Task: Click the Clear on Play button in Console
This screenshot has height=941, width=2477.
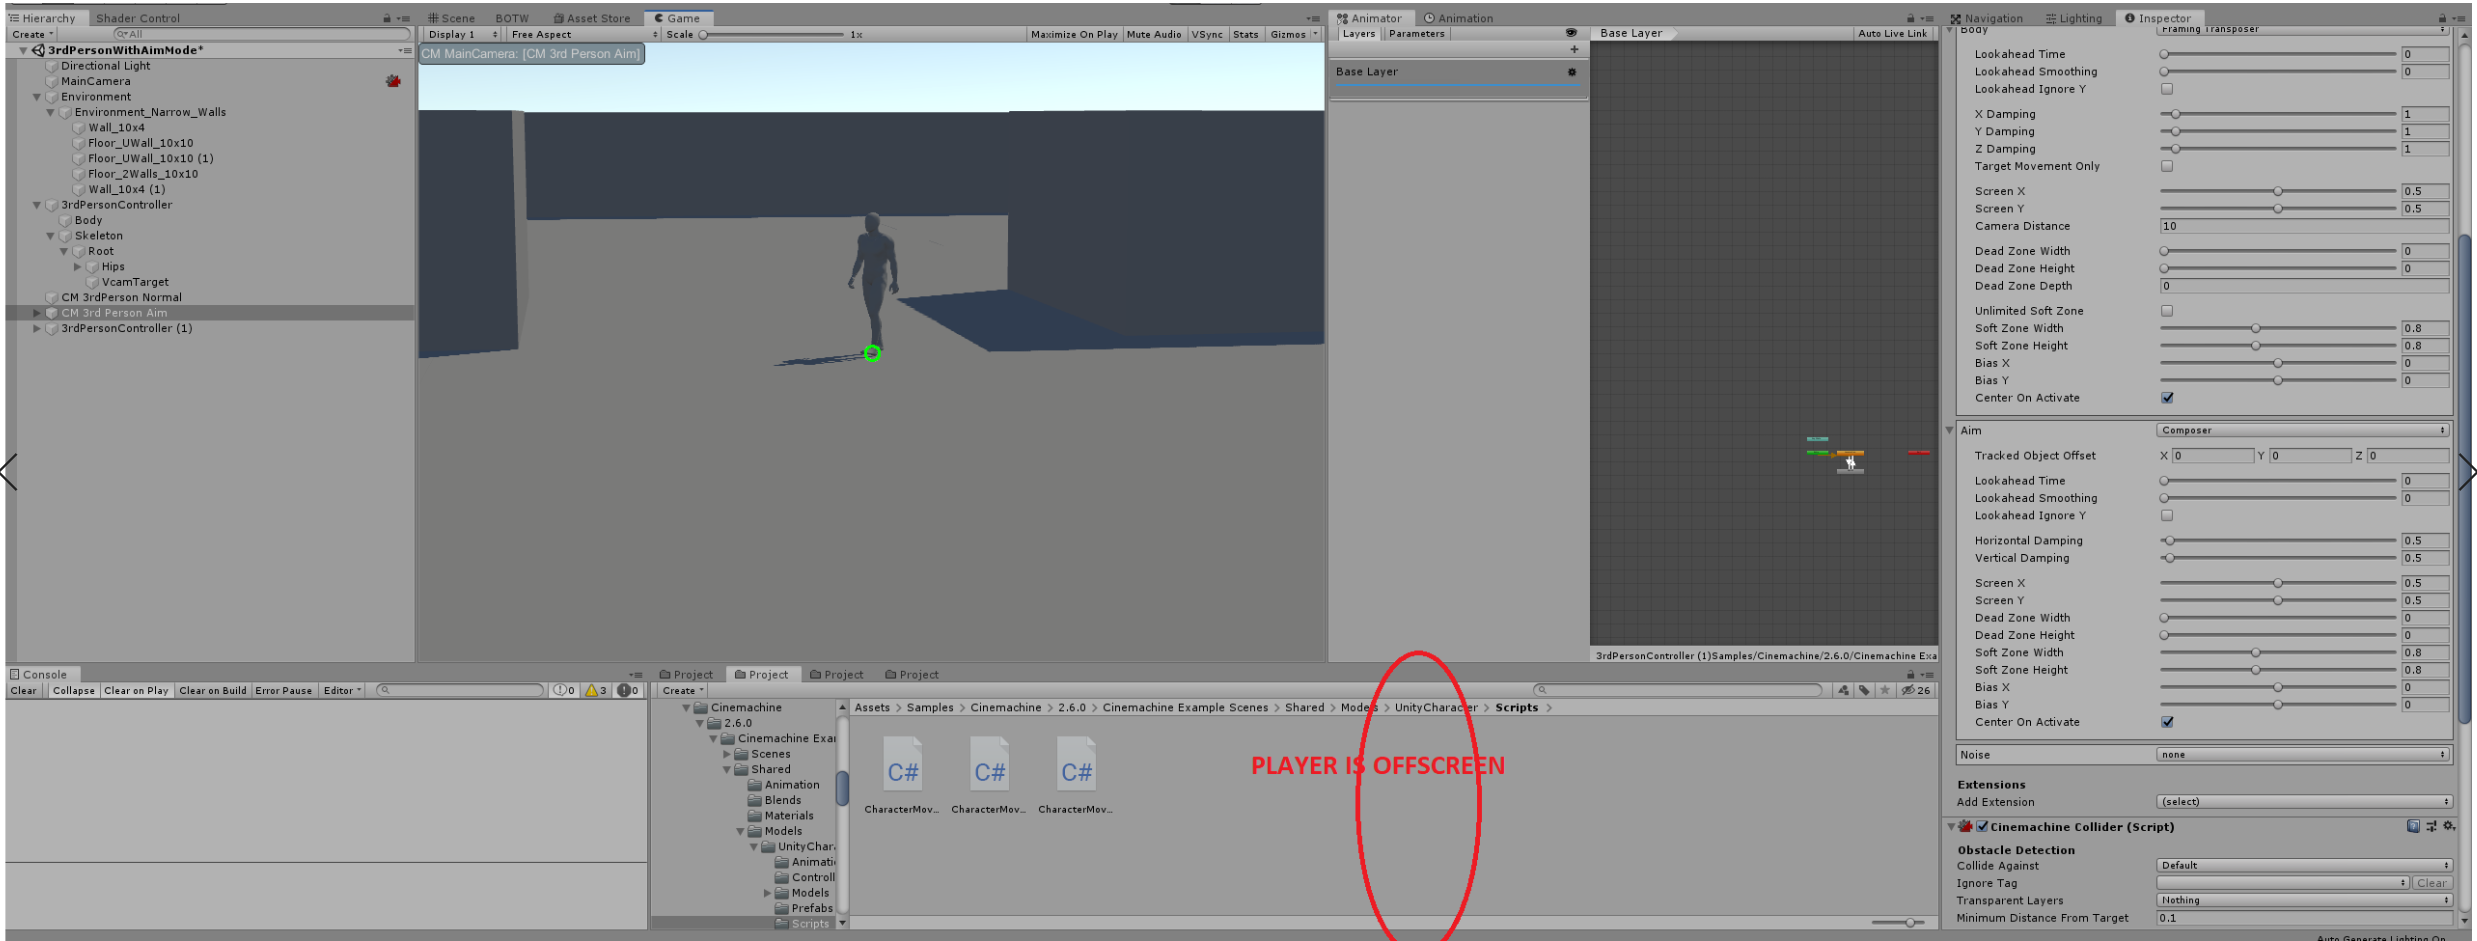Action: coord(135,690)
